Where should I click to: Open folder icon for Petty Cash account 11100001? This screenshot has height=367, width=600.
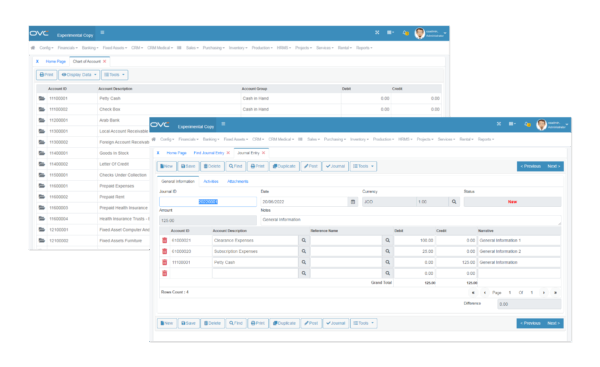click(x=42, y=98)
